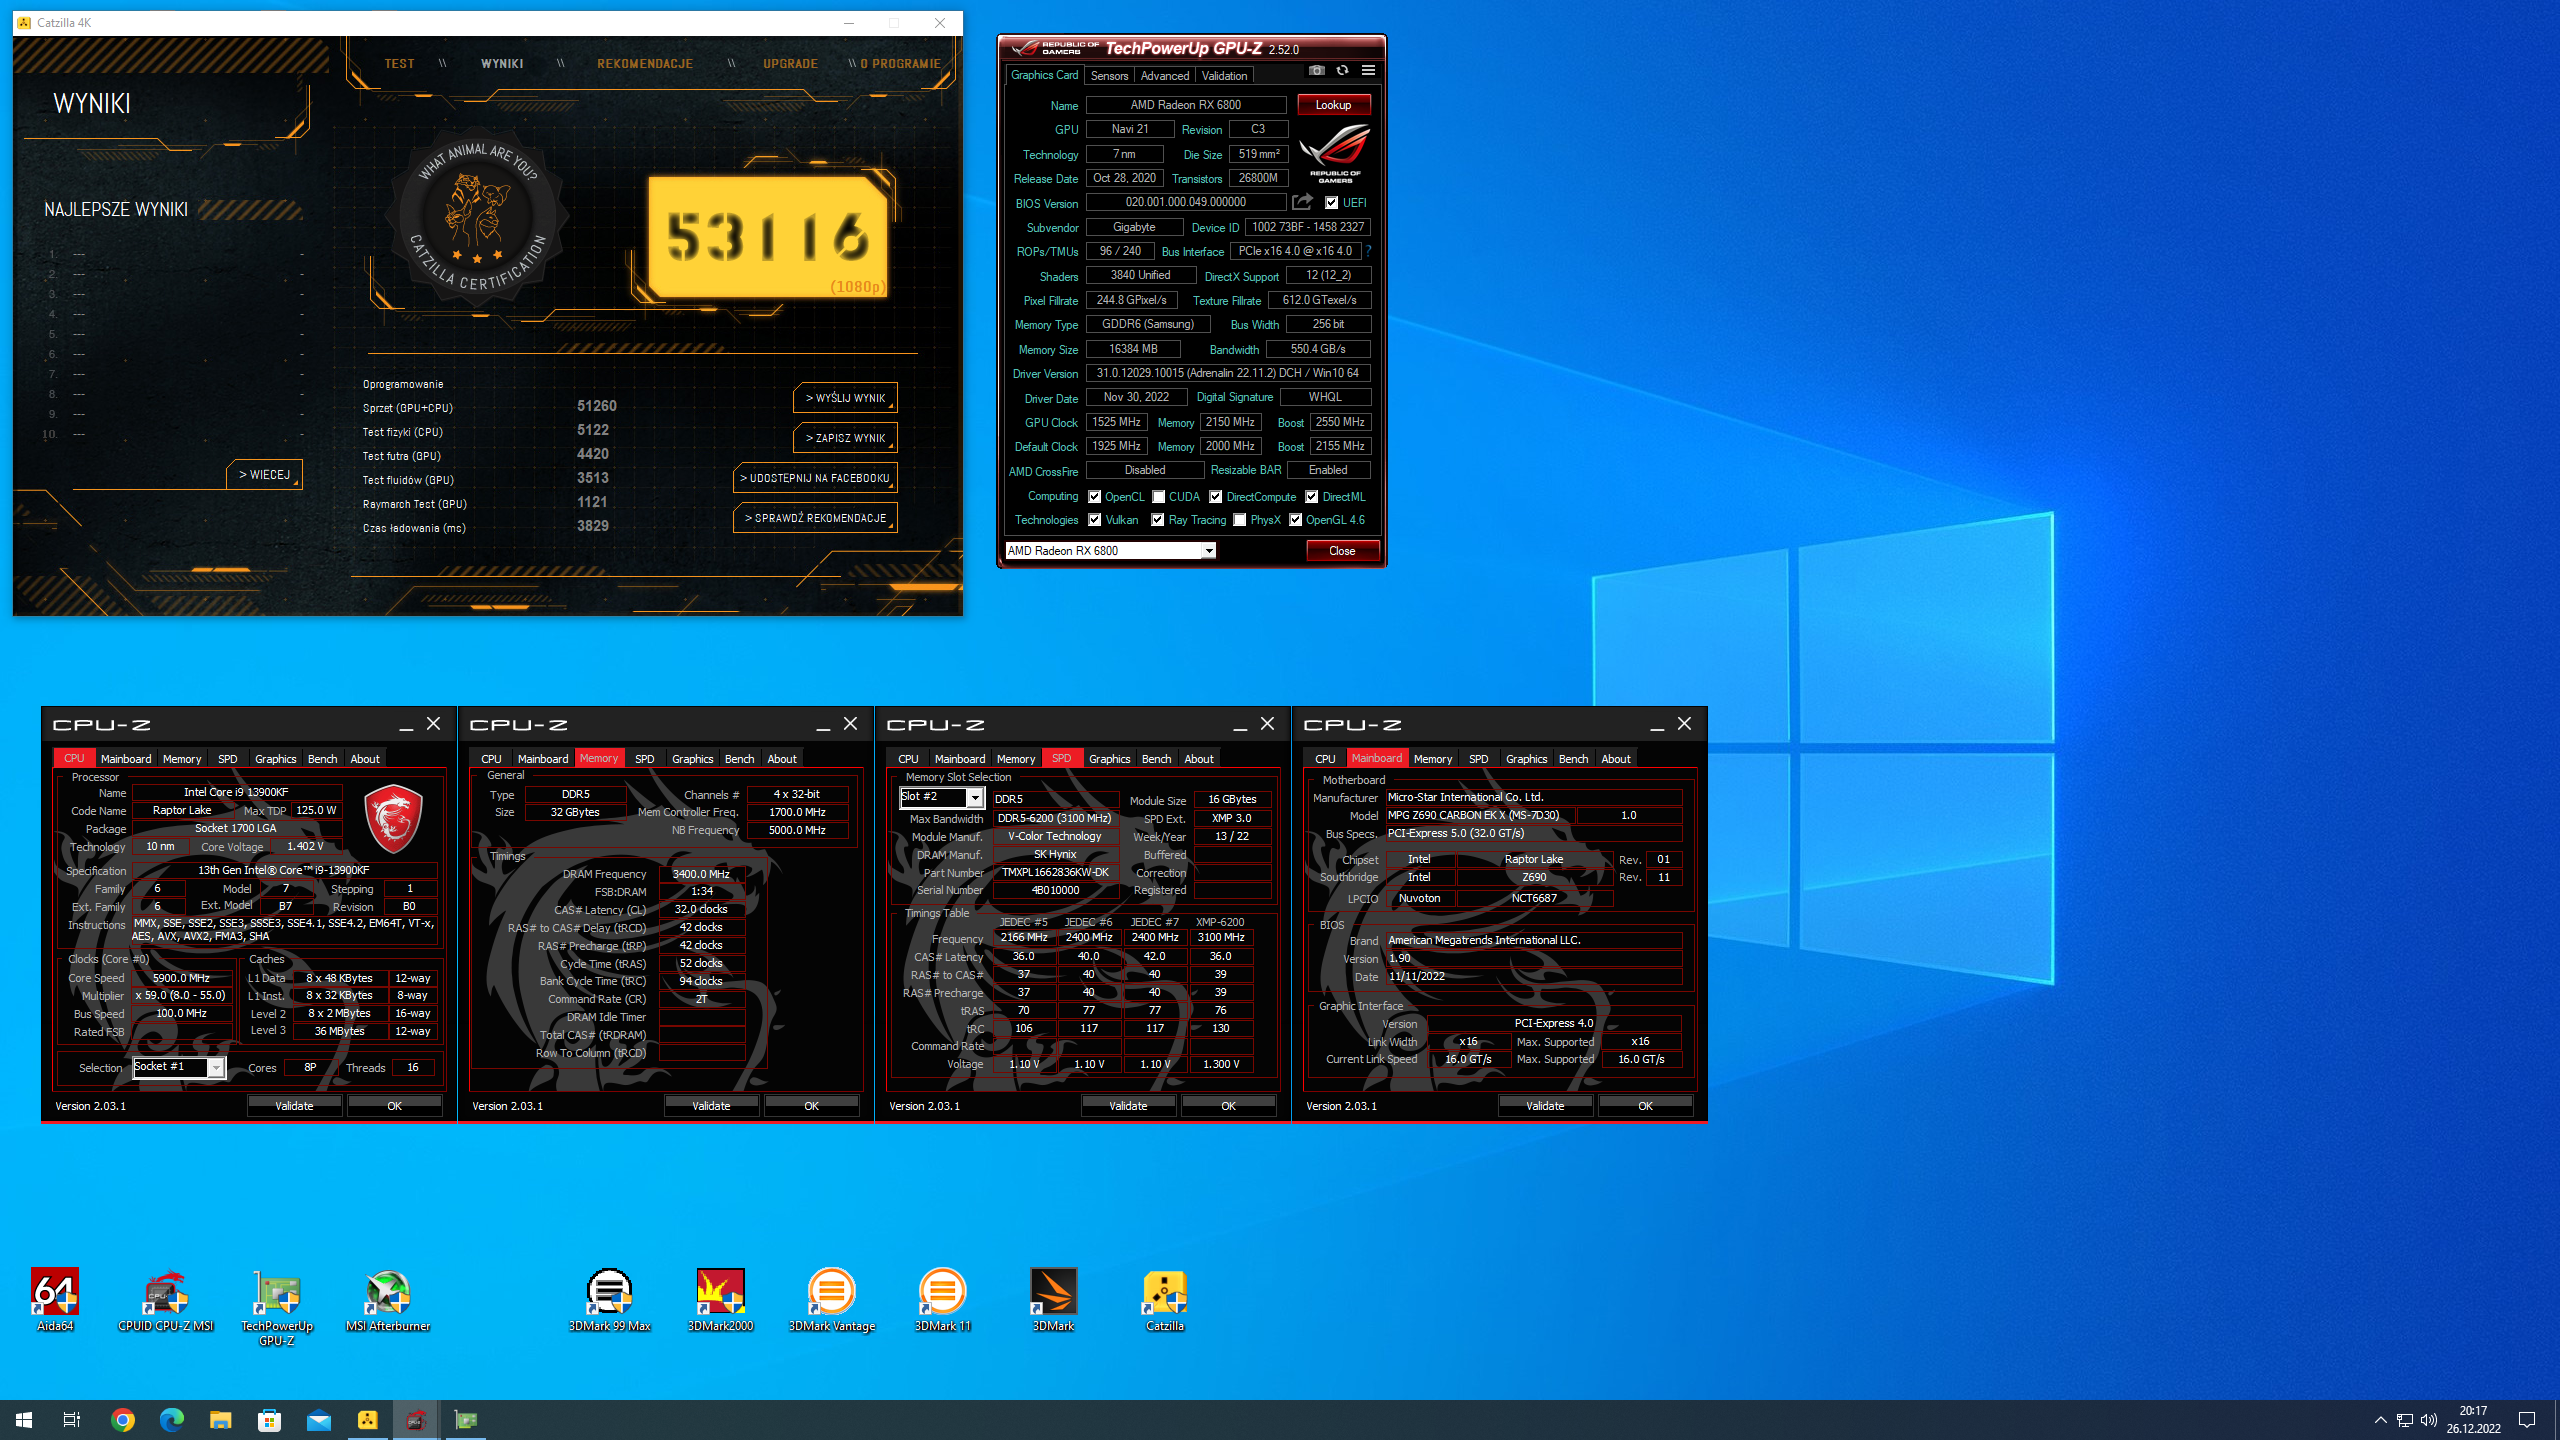
Task: Click SPRAWDŹ REKOMENDACJE button
Action: coord(815,518)
